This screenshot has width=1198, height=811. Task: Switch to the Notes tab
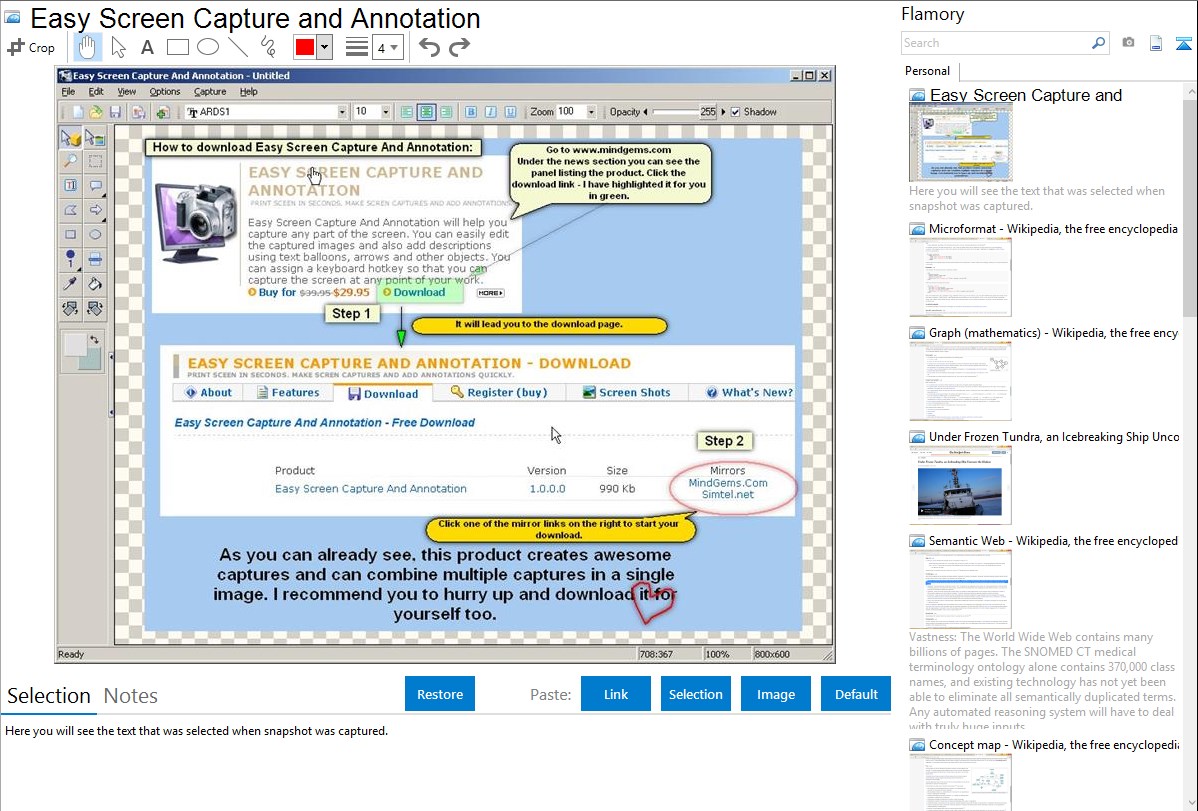(x=131, y=696)
